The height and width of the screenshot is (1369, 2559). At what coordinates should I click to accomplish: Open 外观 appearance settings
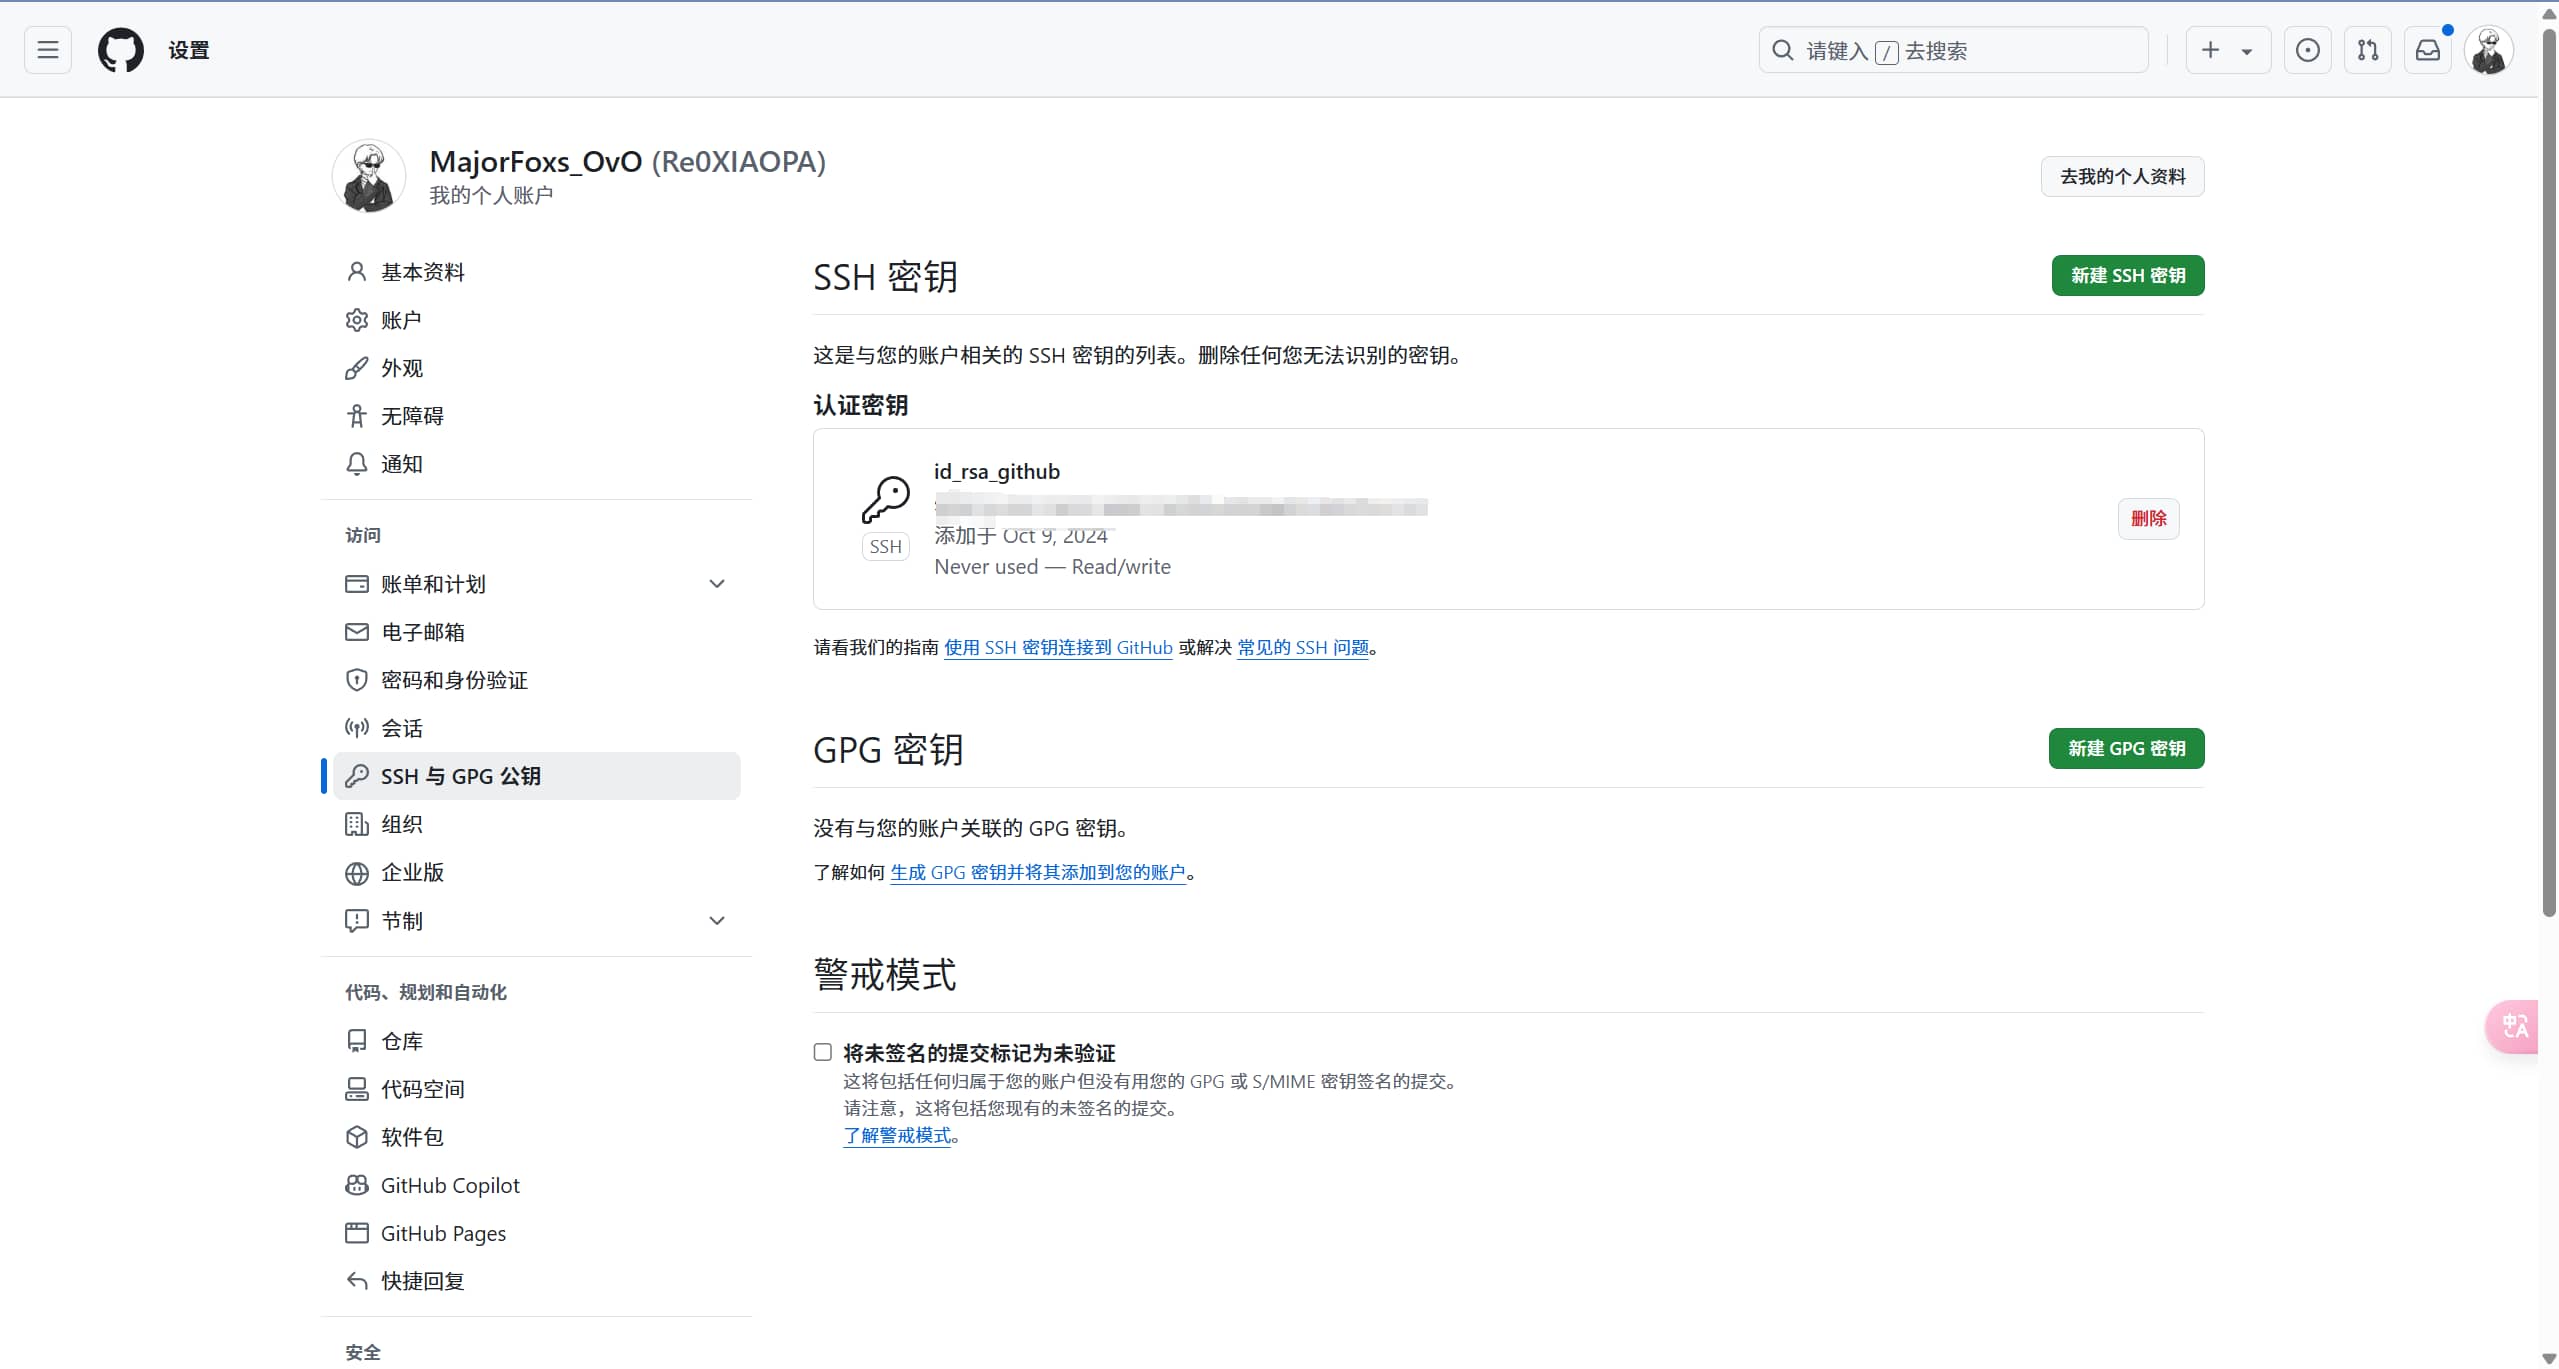tap(536, 368)
